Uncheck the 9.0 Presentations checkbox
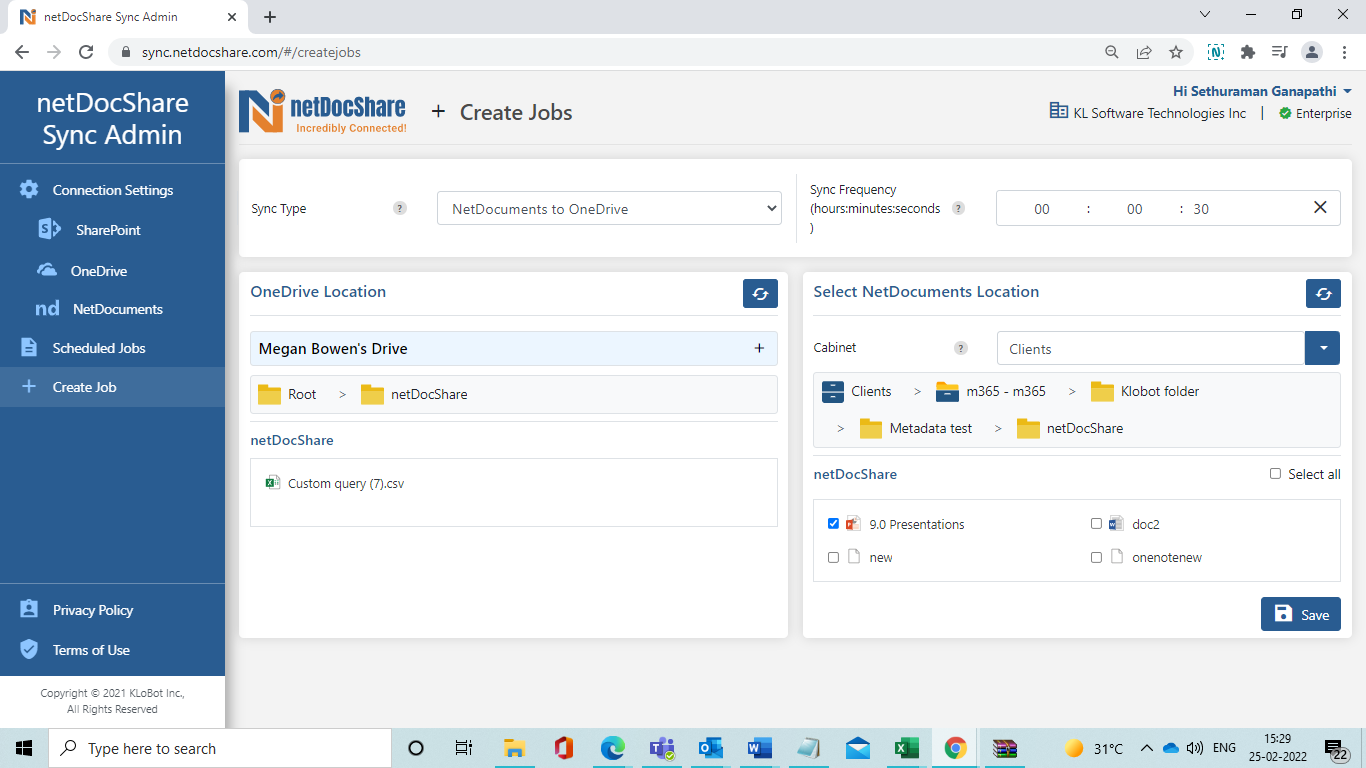 [833, 524]
